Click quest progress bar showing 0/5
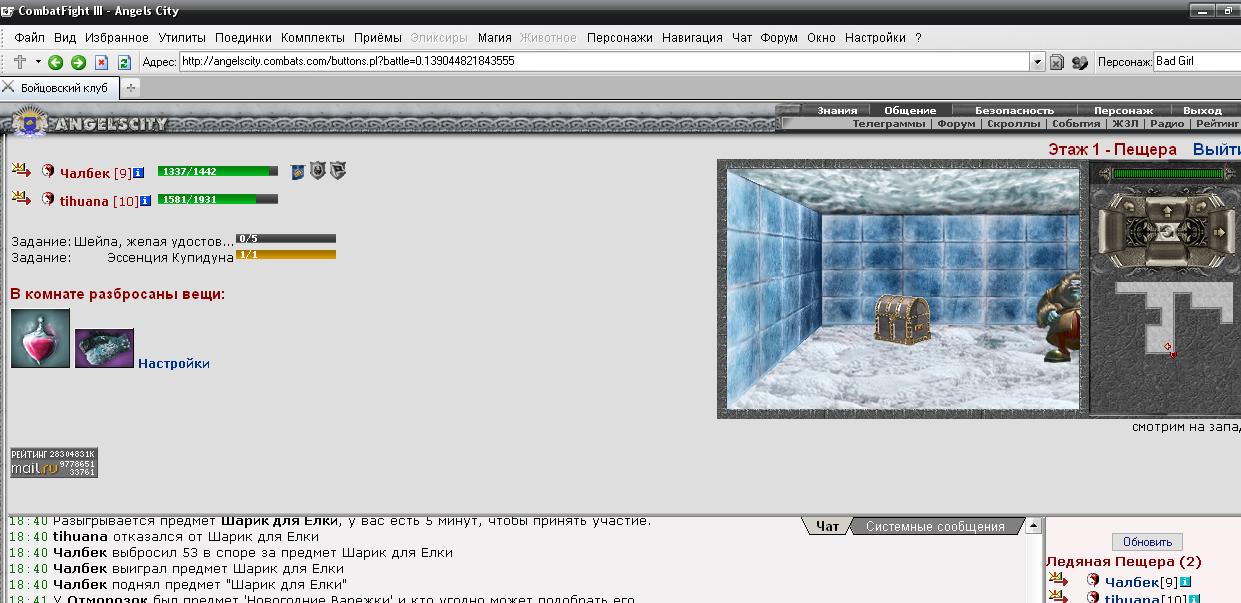1241x603 pixels. pos(286,239)
